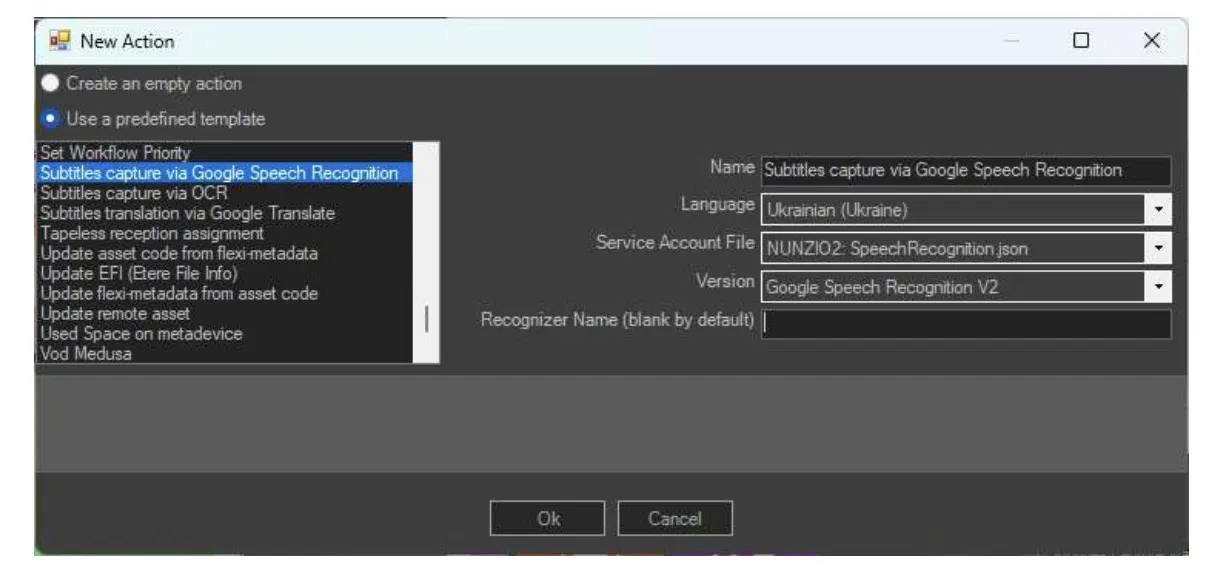
Task: Open the Language dropdown
Action: tap(1159, 210)
